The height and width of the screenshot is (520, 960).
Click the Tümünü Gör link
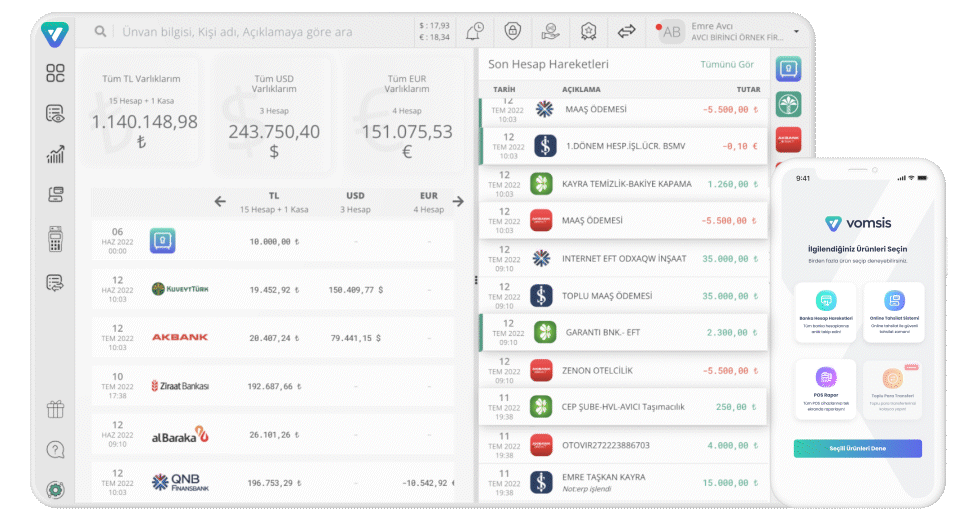[727, 64]
